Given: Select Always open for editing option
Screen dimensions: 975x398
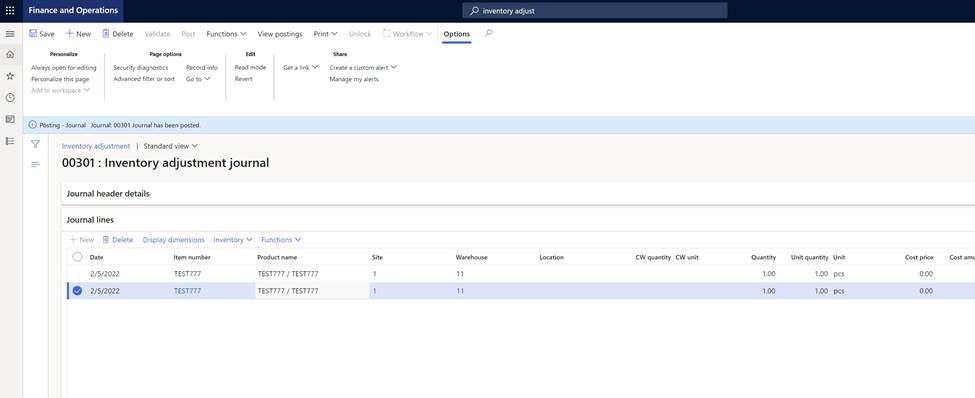Looking at the screenshot, I should point(64,67).
